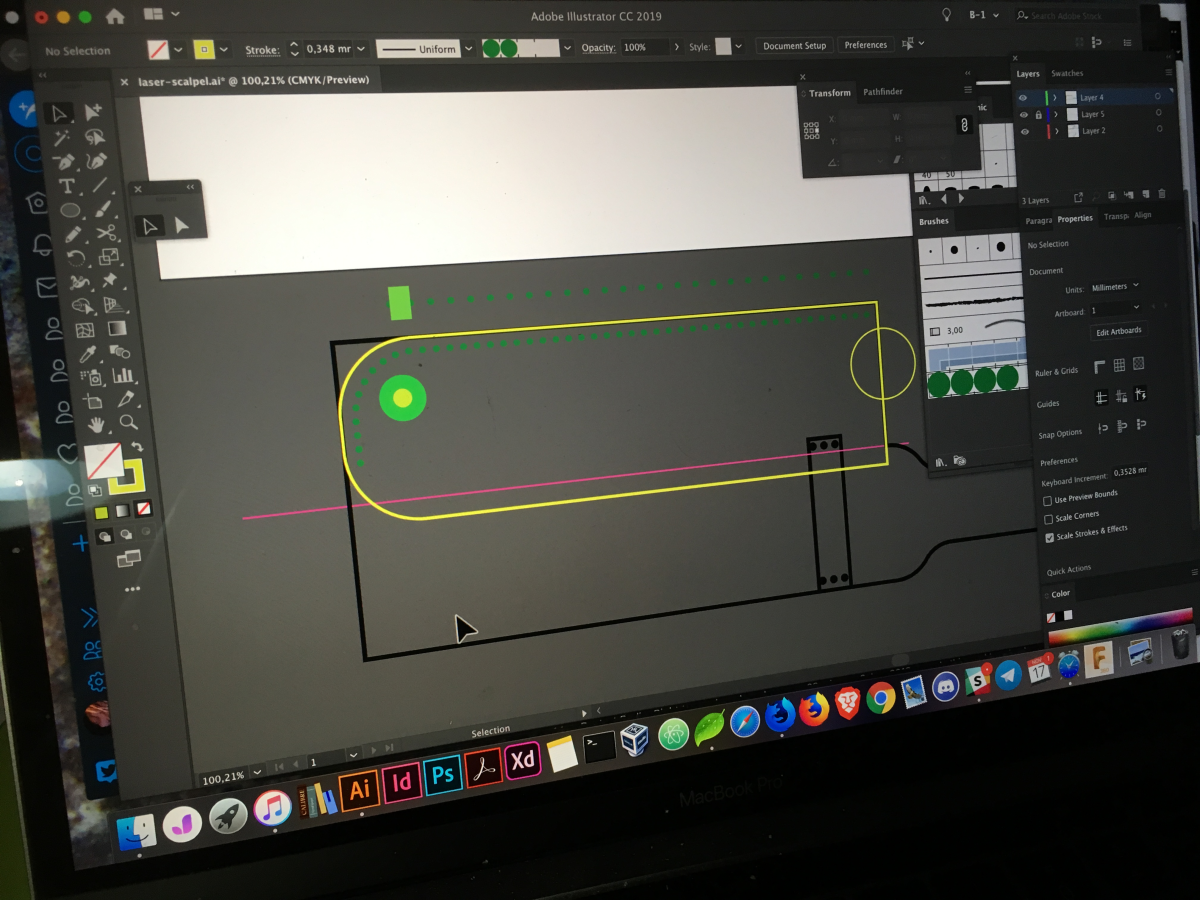Viewport: 1200px width, 900px height.
Task: Click target circle of Layer 4
Action: pyautogui.click(x=1158, y=97)
